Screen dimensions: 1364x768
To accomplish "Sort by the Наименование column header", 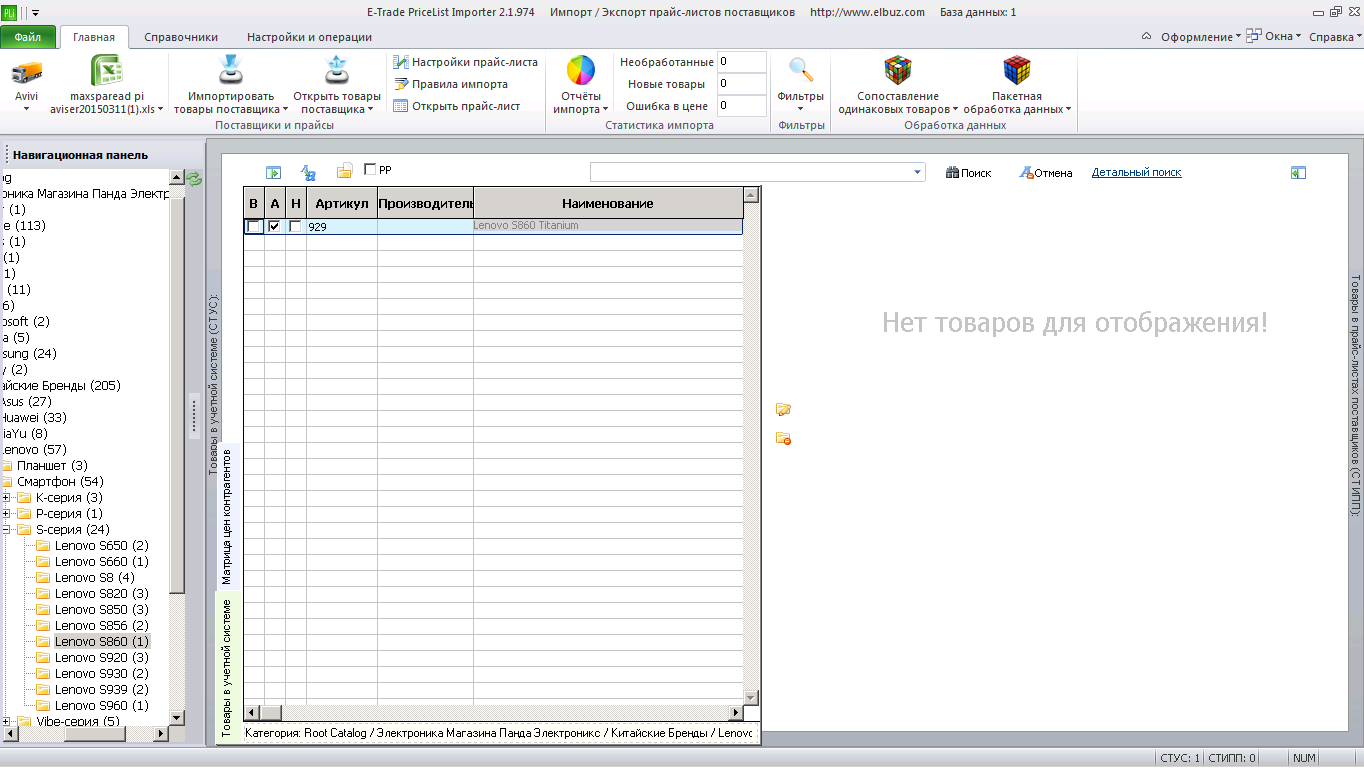I will pyautogui.click(x=608, y=203).
